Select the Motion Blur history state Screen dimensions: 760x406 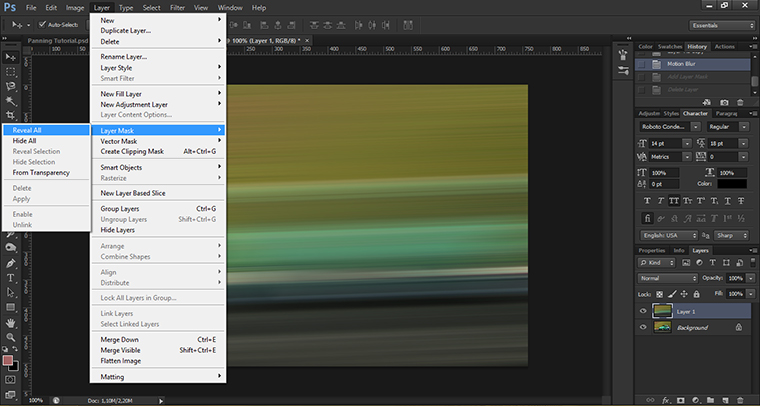[x=680, y=63]
